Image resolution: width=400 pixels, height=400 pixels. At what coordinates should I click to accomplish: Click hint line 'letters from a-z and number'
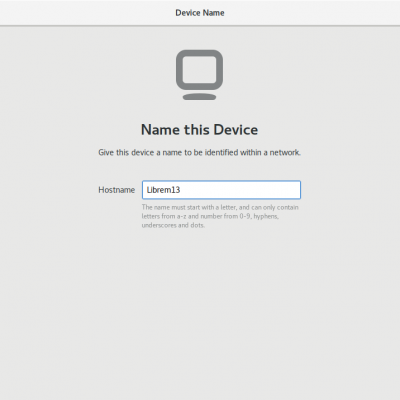210,216
